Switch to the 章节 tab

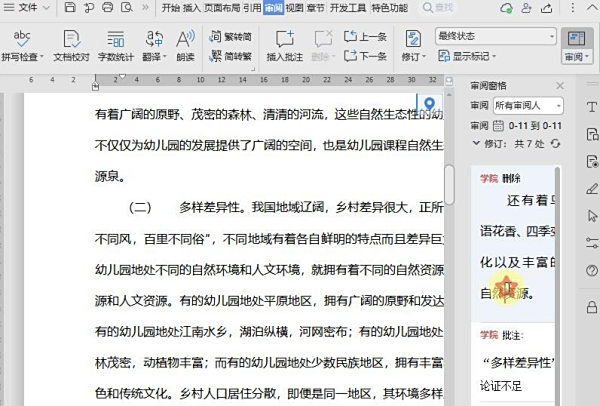pos(315,8)
